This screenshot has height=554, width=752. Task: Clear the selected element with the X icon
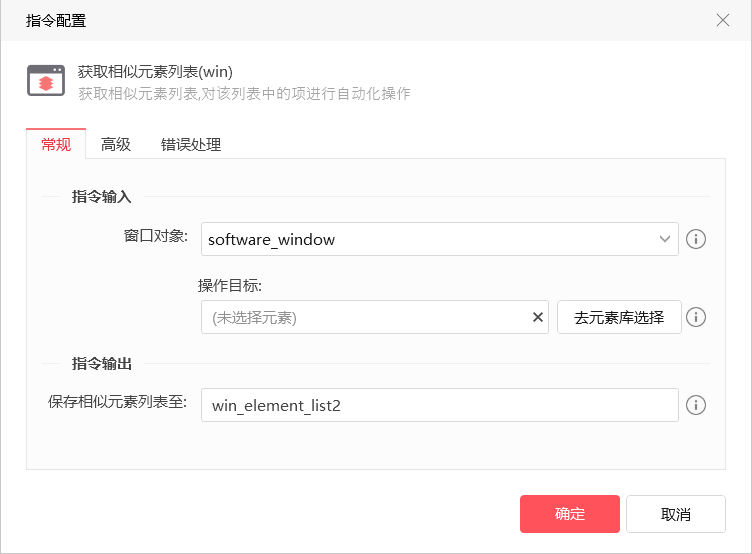(538, 317)
